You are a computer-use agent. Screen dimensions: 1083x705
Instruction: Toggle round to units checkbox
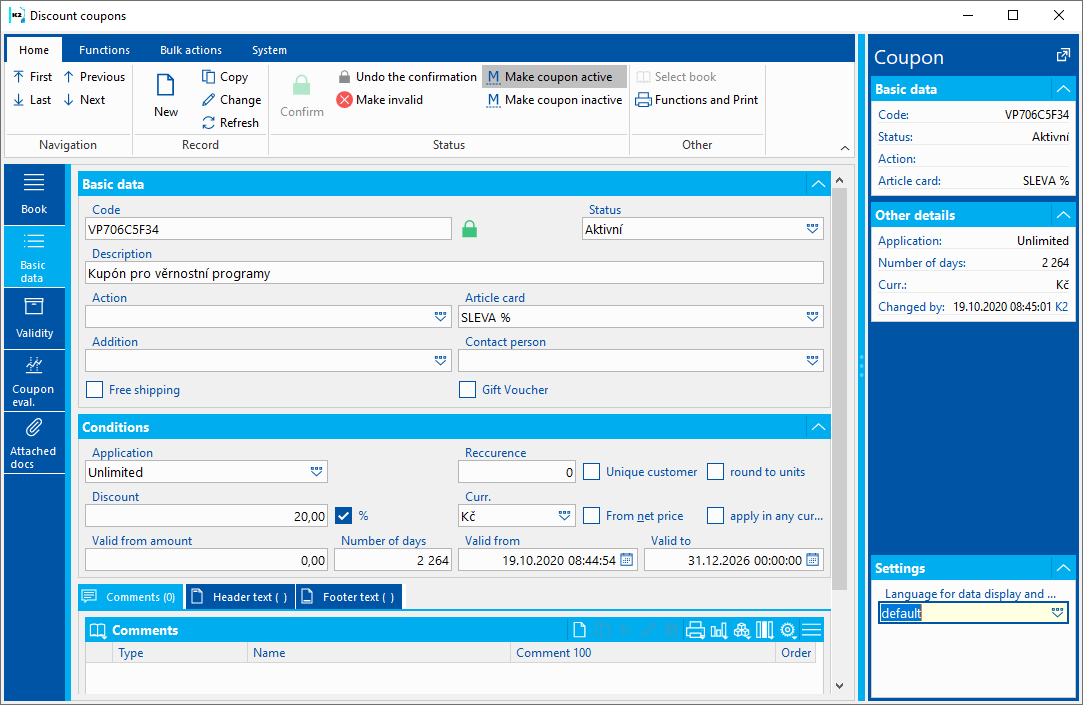[716, 472]
